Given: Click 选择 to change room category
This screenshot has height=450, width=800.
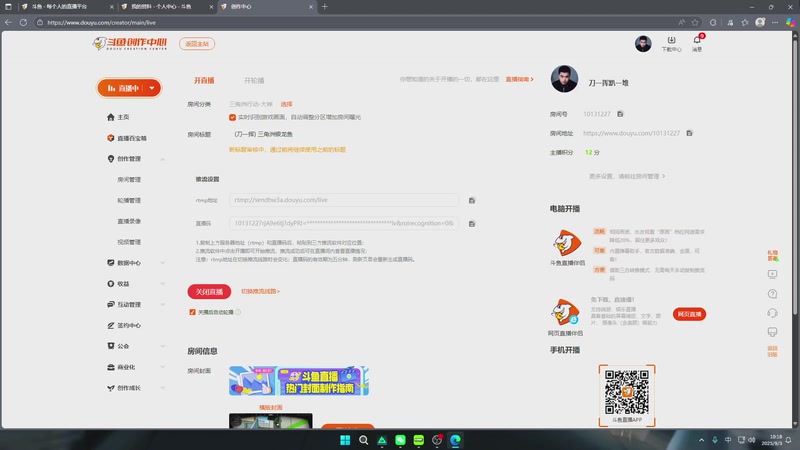Looking at the screenshot, I should [286, 104].
